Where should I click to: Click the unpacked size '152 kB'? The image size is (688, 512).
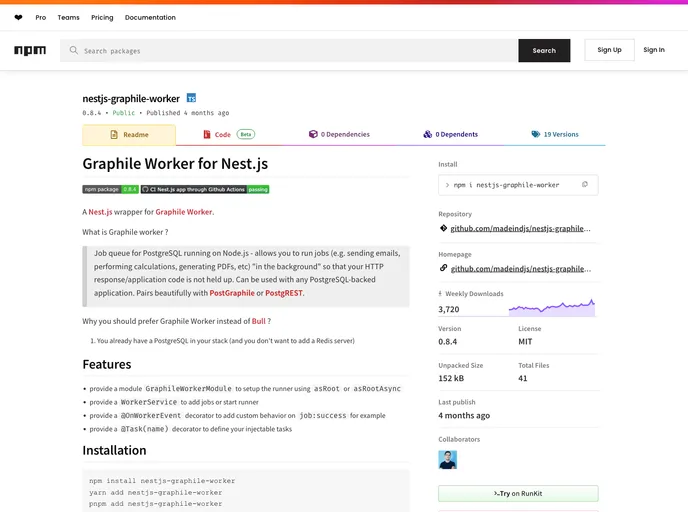(451, 378)
